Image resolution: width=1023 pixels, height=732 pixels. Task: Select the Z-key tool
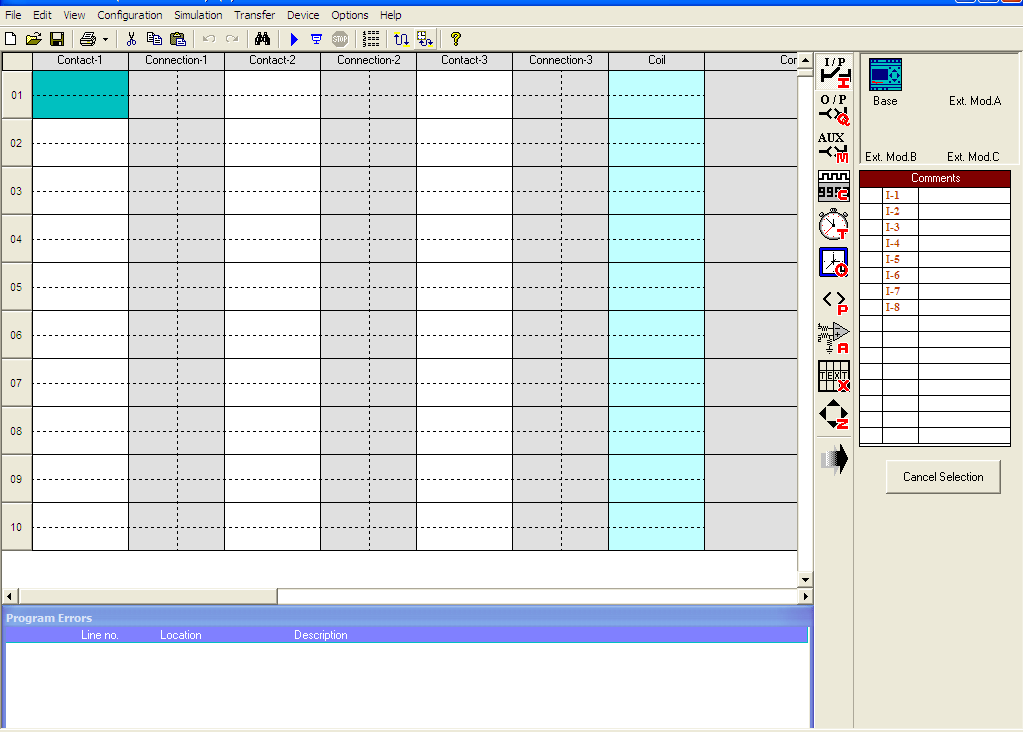tap(833, 415)
